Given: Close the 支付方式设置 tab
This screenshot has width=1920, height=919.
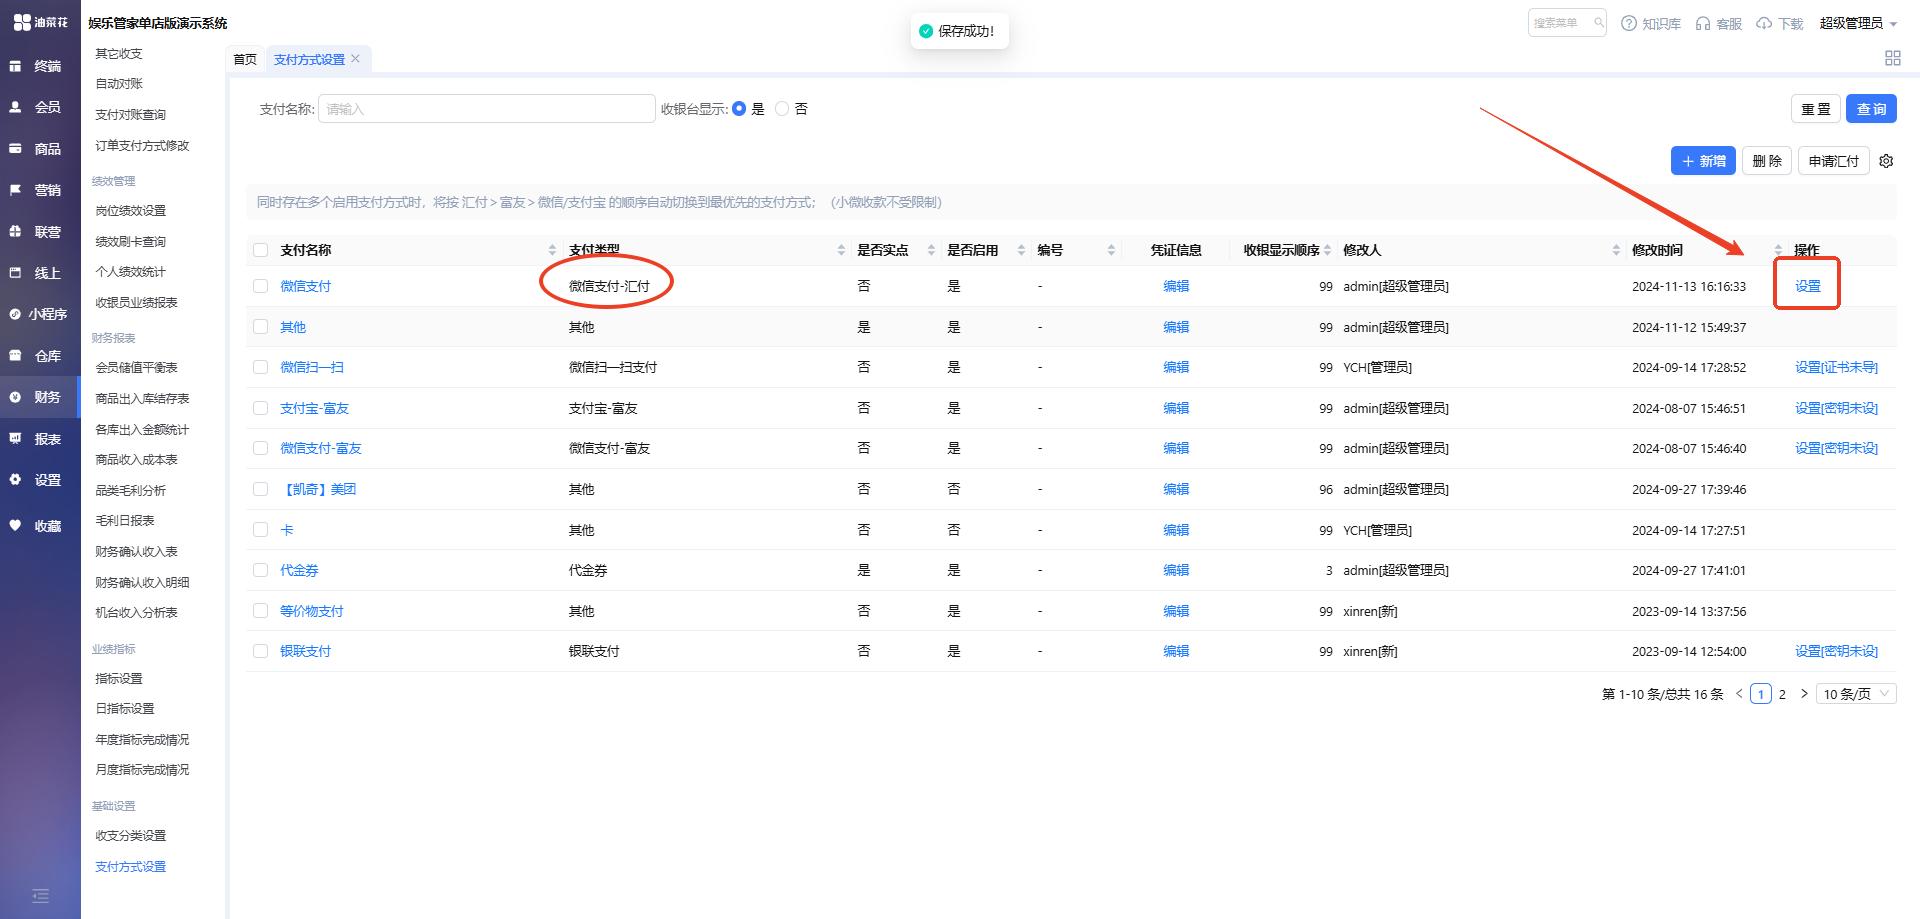Looking at the screenshot, I should [355, 59].
